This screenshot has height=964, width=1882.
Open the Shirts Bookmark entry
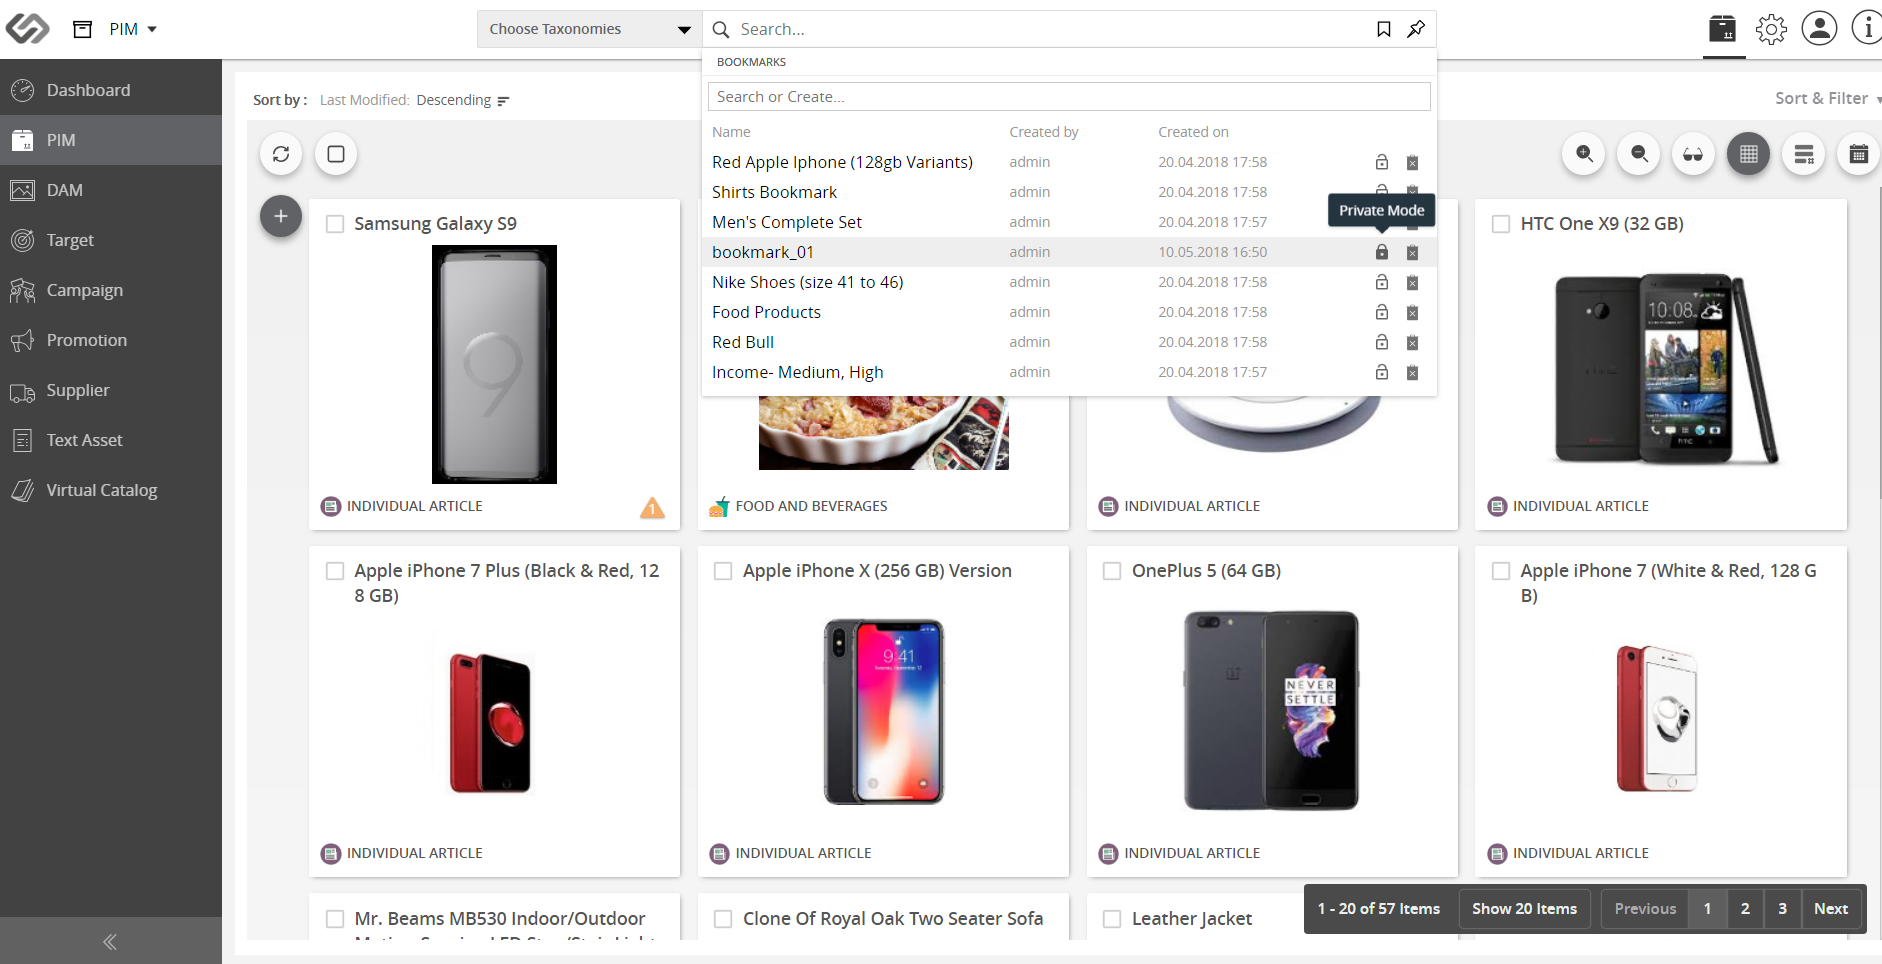point(774,192)
